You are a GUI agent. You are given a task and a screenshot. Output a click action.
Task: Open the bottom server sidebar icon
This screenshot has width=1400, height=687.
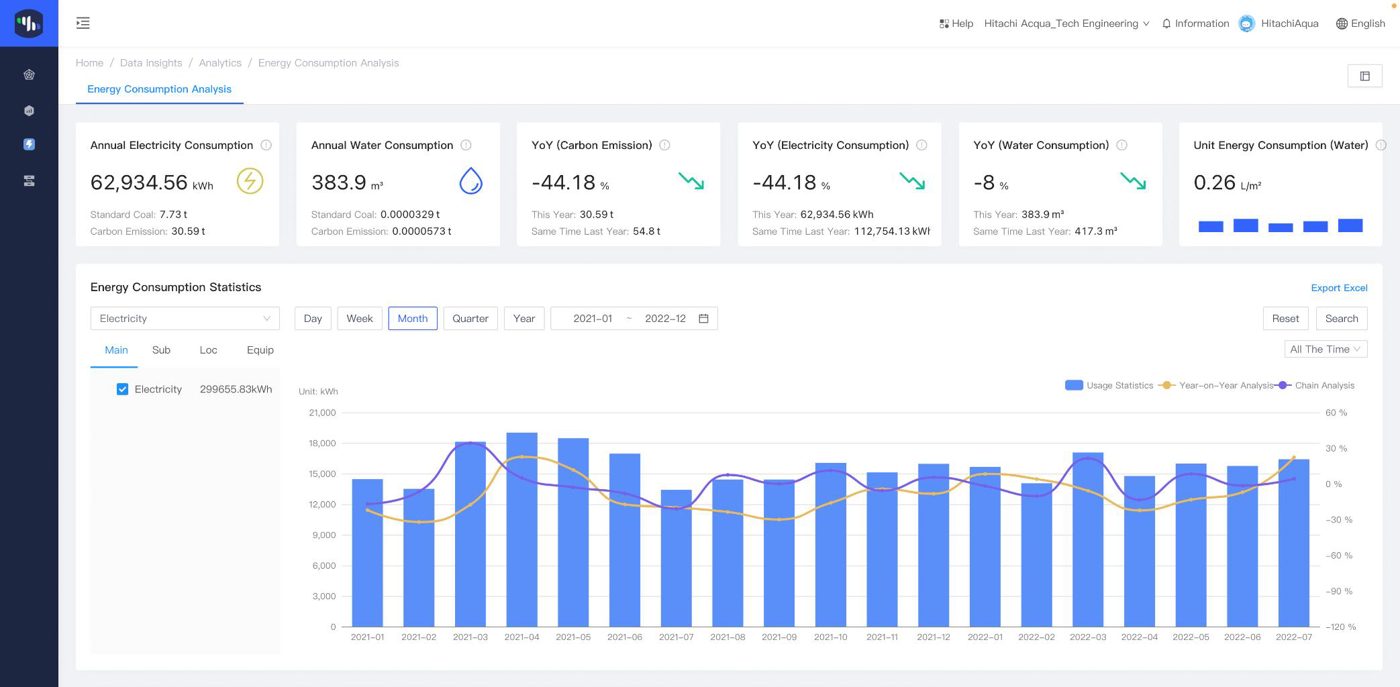pos(29,181)
